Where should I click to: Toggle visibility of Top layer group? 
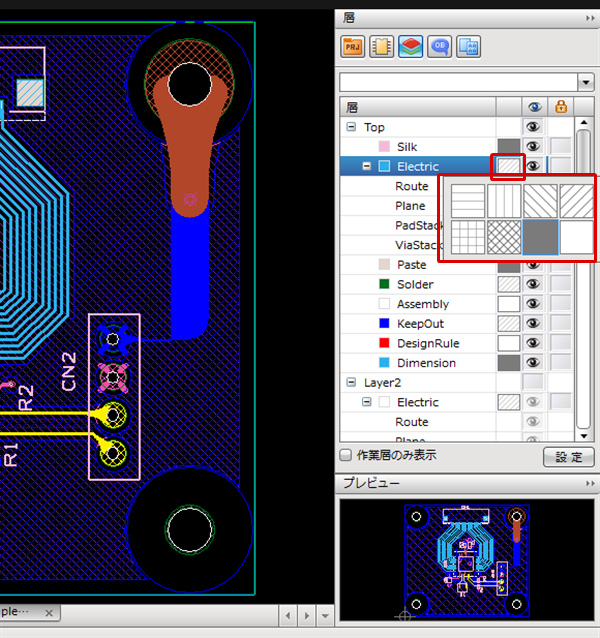point(533,127)
